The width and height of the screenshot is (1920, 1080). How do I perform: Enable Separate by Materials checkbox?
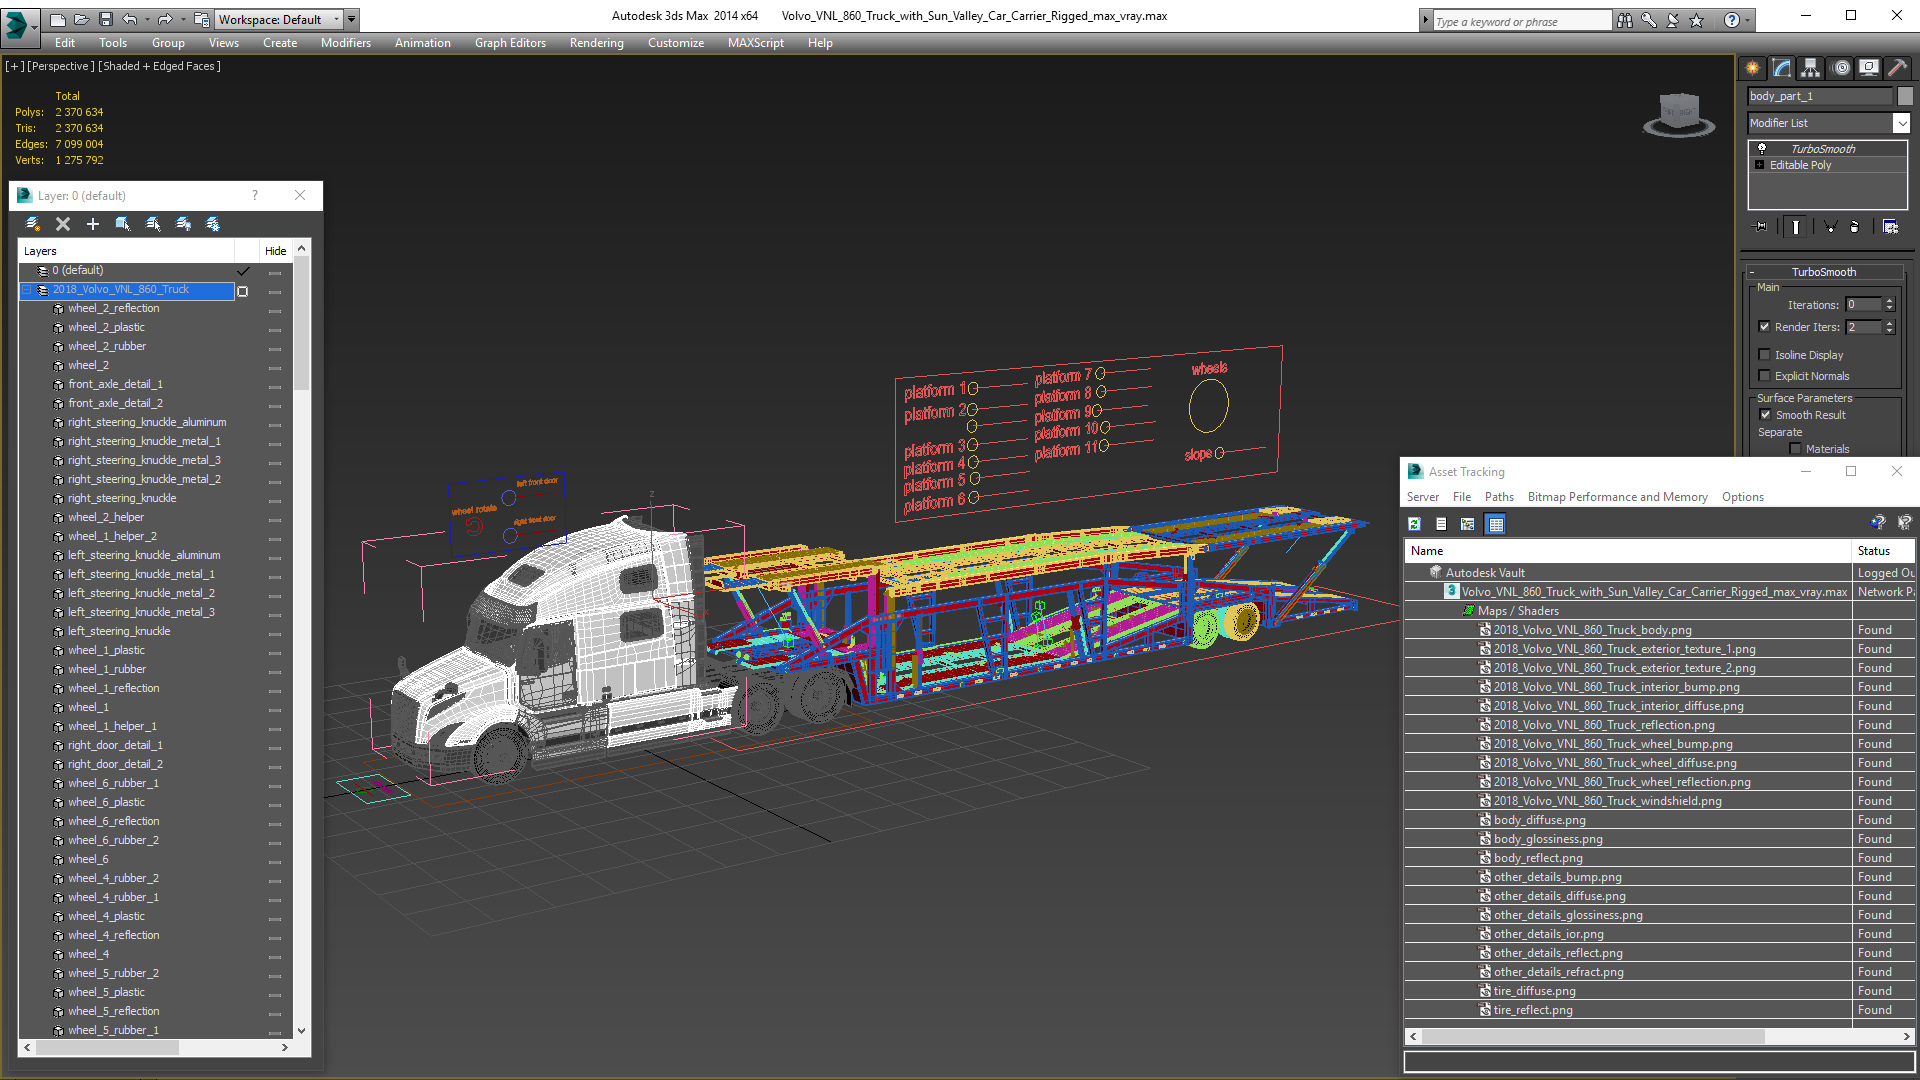click(1795, 449)
